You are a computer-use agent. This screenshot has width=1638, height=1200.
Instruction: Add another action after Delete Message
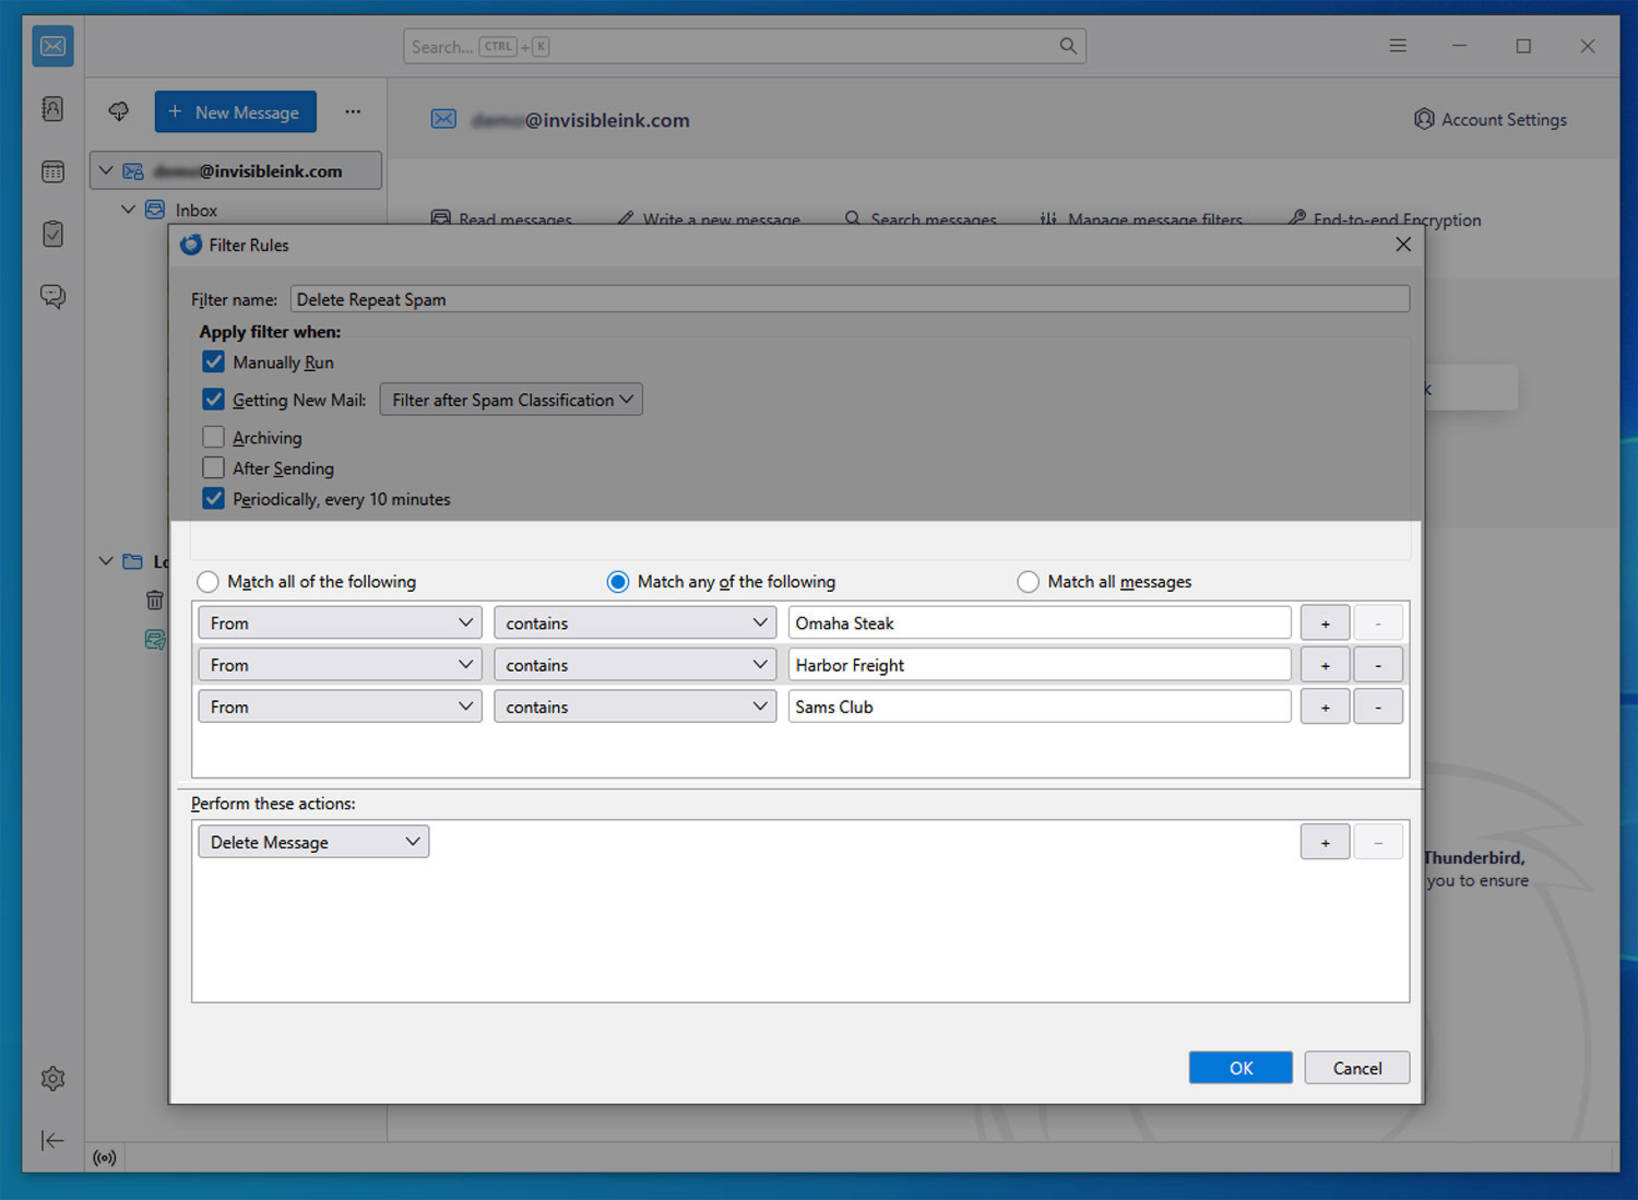click(1325, 842)
